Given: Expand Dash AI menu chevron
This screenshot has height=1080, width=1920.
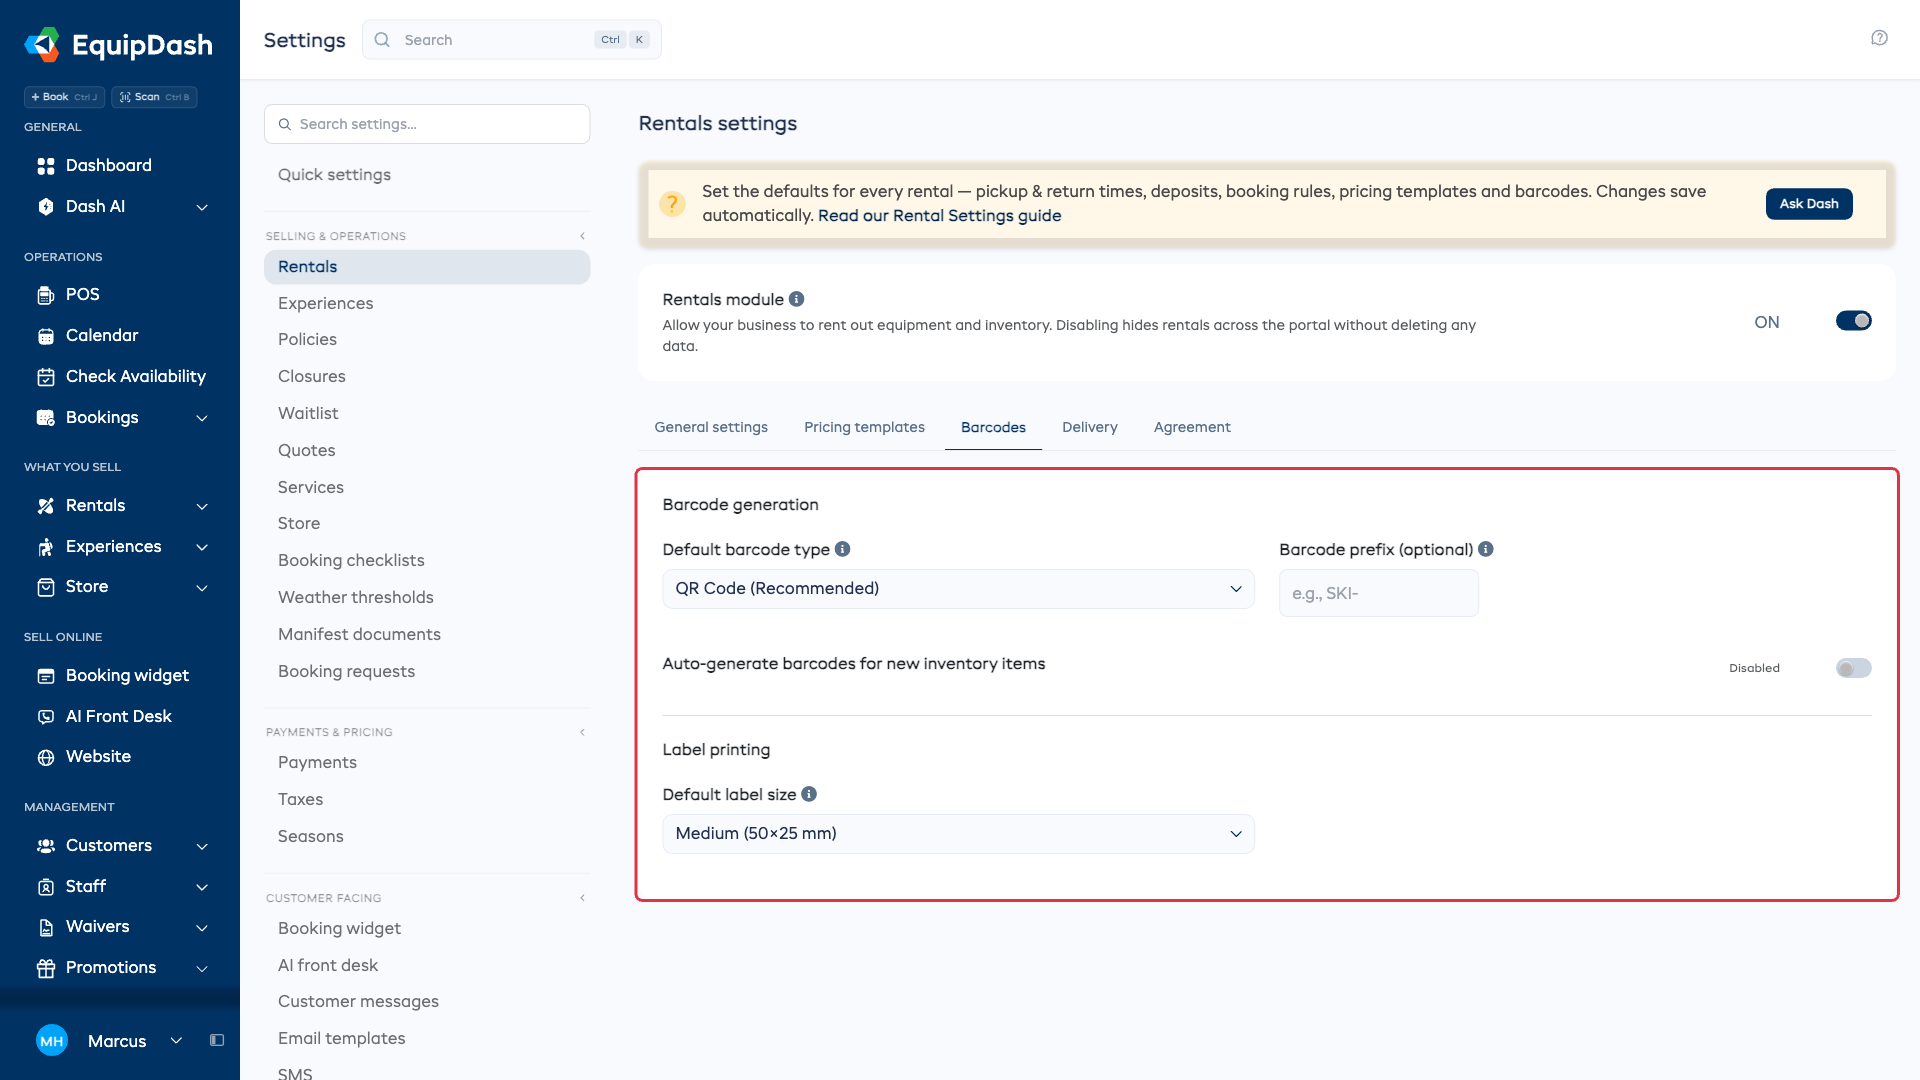Looking at the screenshot, I should (202, 207).
